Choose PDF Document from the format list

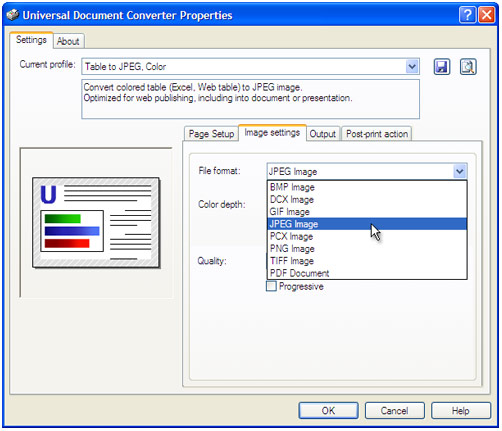click(x=367, y=273)
